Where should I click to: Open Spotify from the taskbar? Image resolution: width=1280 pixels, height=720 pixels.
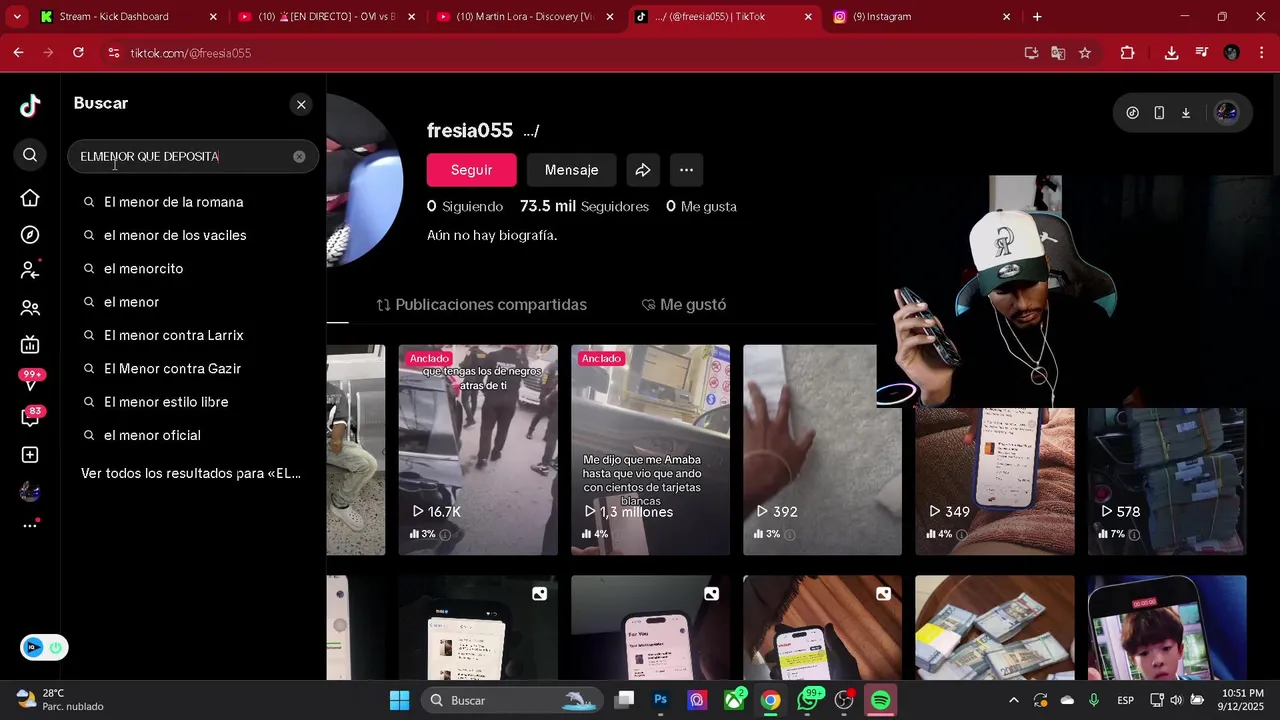881,700
